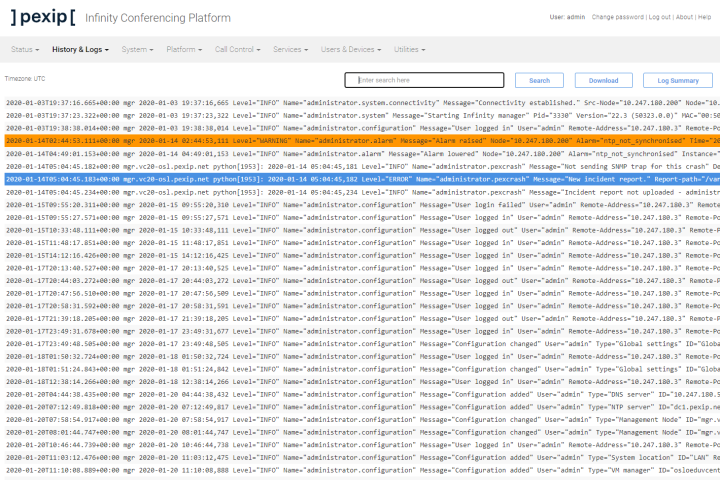Click the 2020-01-20 10:46:44 User logged in entry
Viewport: 720px width, 480px height.
[x=362, y=445]
